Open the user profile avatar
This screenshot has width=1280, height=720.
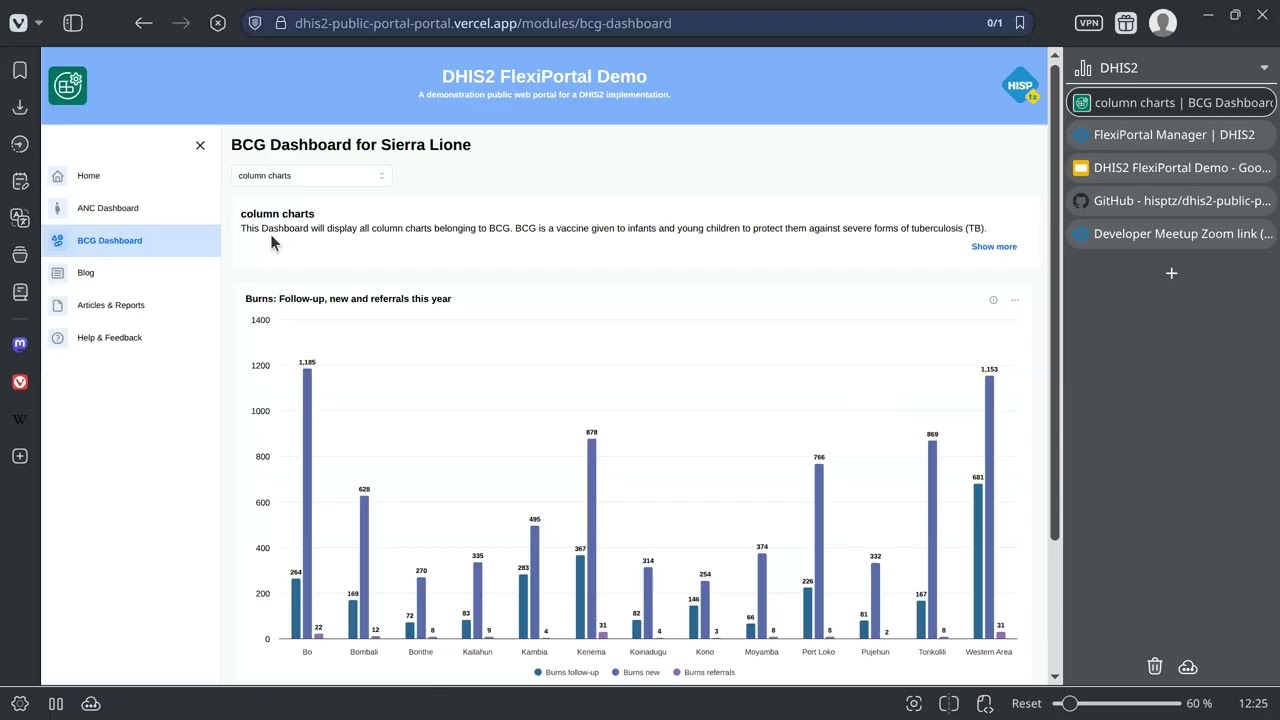click(x=1163, y=23)
